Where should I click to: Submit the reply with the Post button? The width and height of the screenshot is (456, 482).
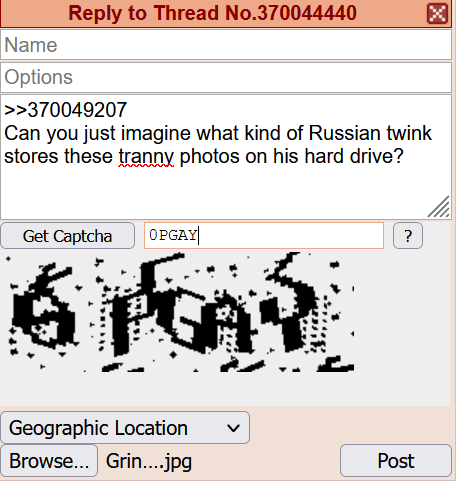click(x=396, y=461)
